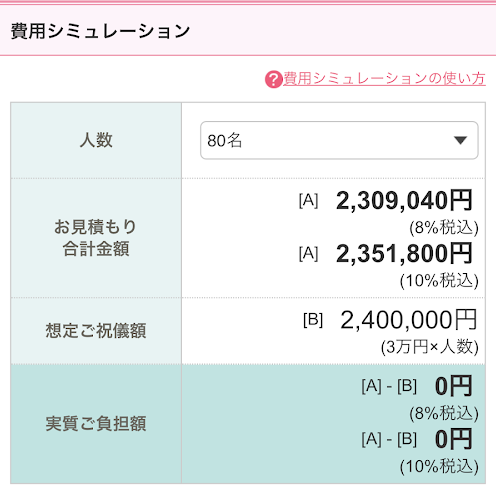Click the 人数 row label
Screen dimensions: 496x494
pyautogui.click(x=96, y=140)
